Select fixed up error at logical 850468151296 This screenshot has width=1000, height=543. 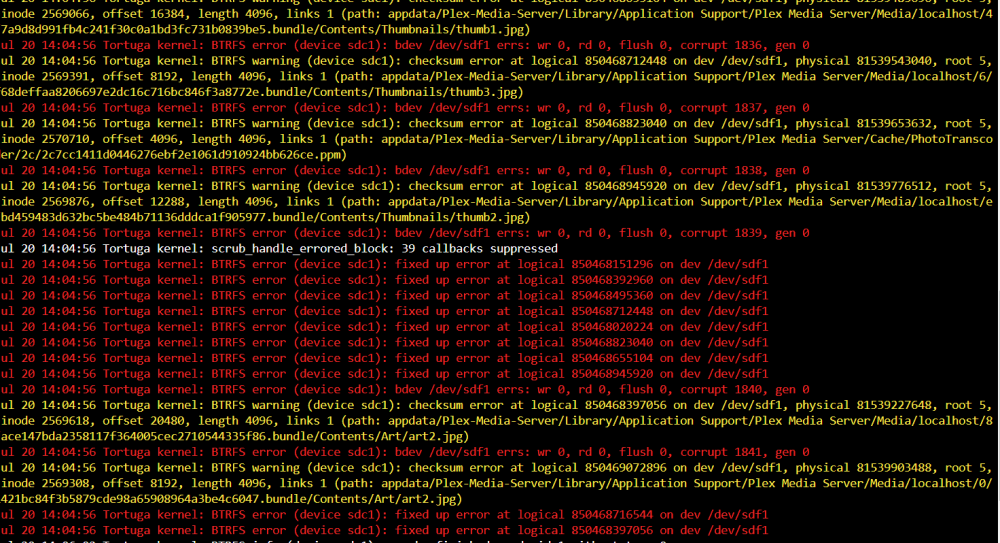pyautogui.click(x=385, y=264)
